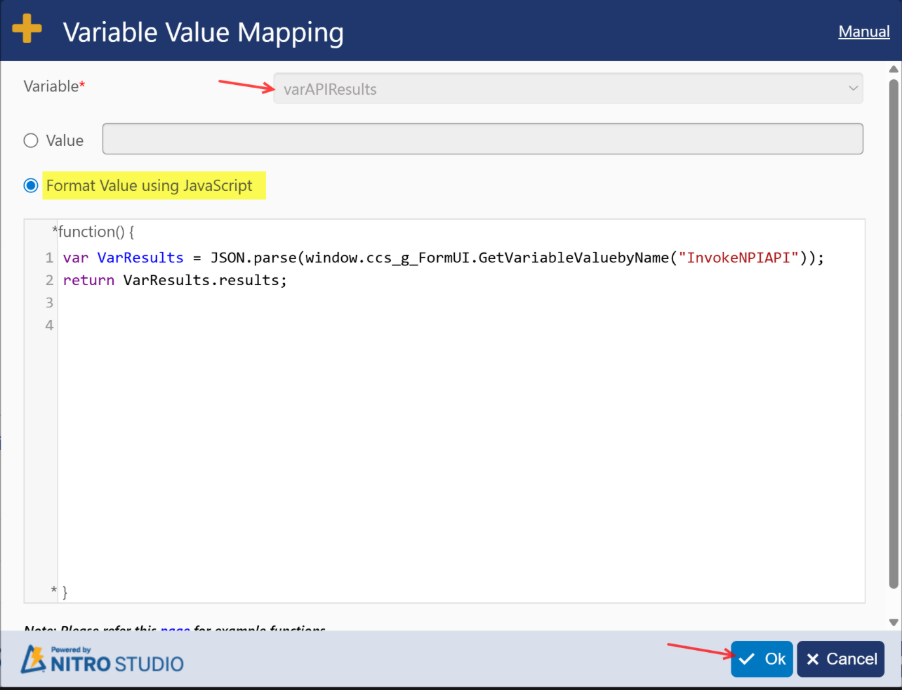
Task: Expand the varAPIResults variable dropdown
Action: 567,89
